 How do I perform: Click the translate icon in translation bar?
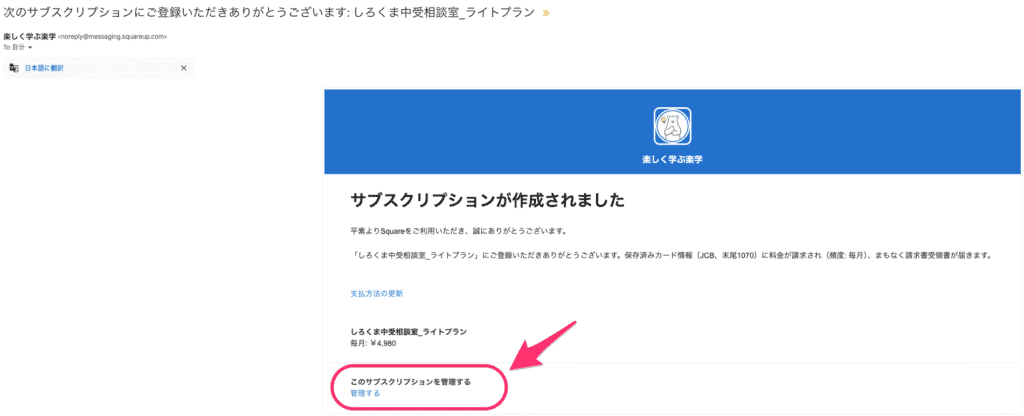click(x=14, y=68)
